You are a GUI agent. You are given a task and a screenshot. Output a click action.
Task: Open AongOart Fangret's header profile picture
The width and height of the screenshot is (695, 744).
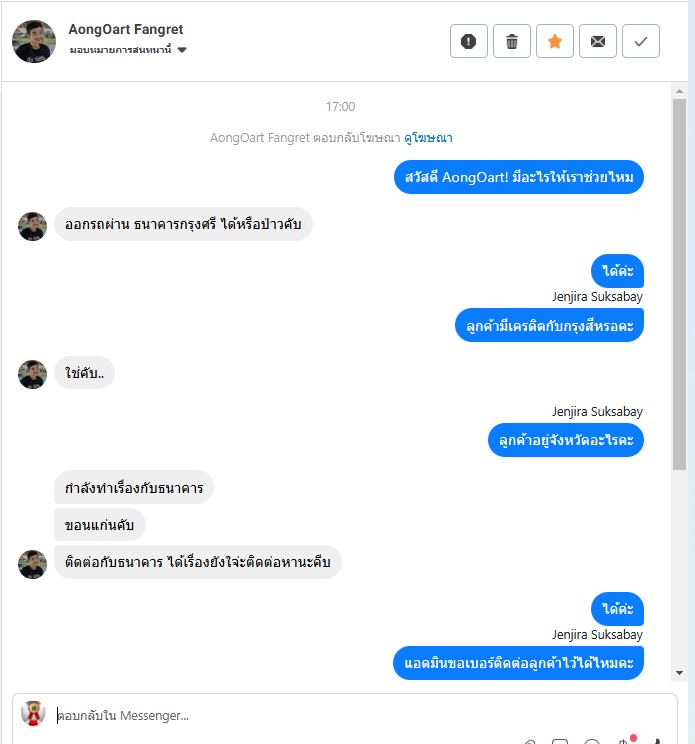coord(34,41)
